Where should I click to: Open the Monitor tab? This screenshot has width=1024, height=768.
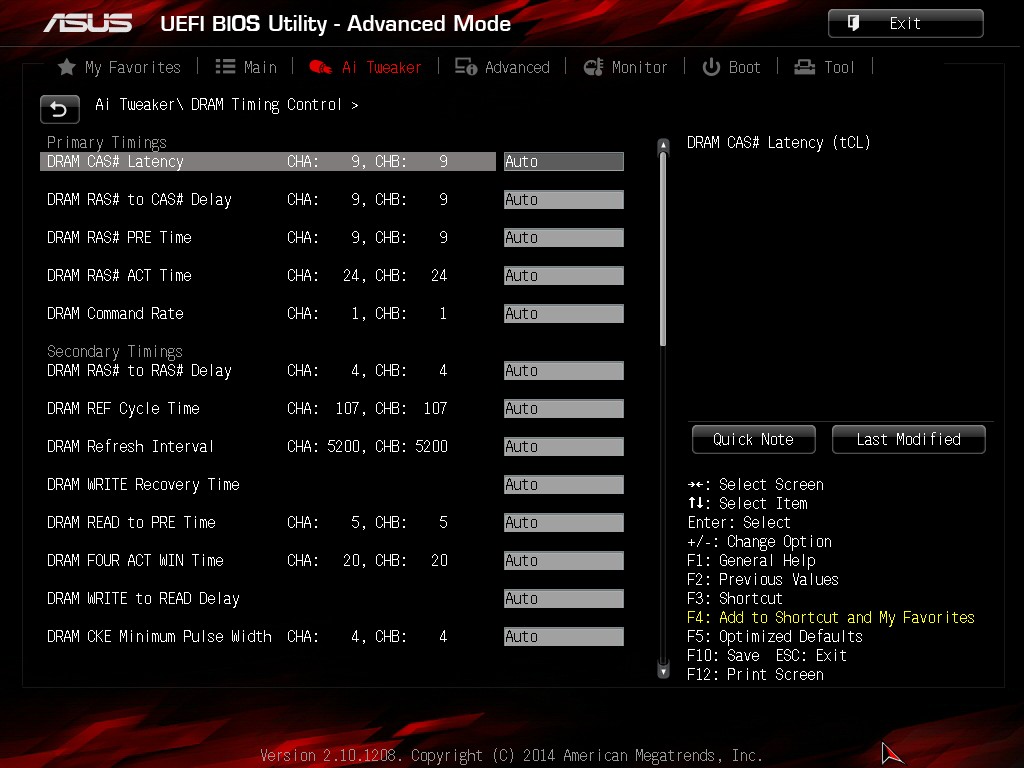click(625, 67)
